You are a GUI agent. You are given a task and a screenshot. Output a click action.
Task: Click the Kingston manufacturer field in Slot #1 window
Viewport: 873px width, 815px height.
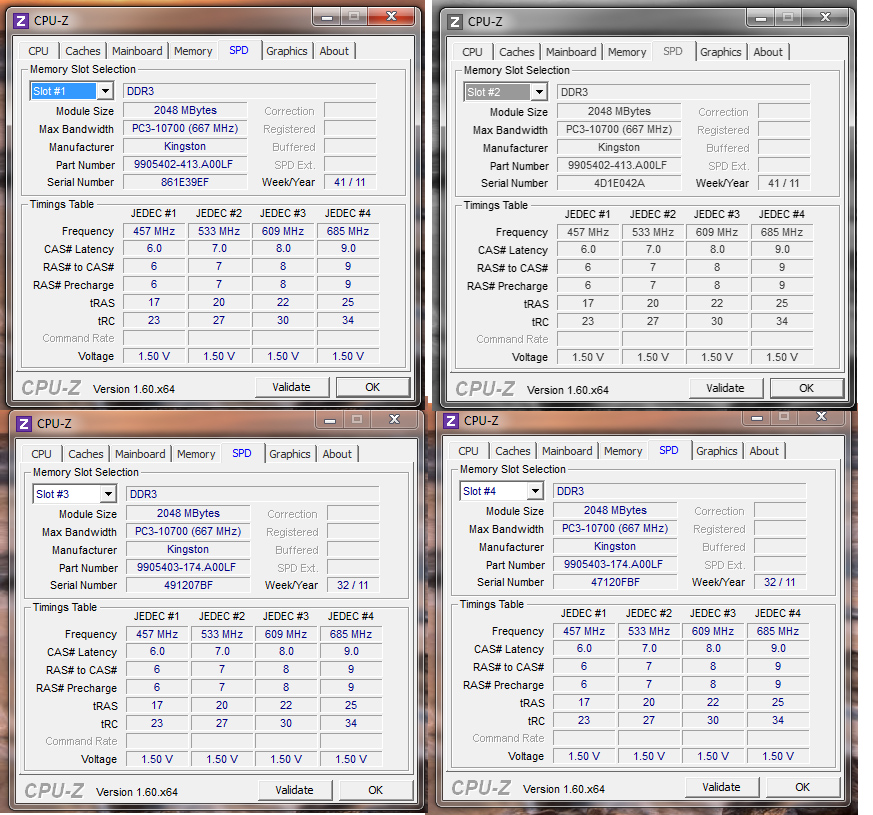point(185,146)
